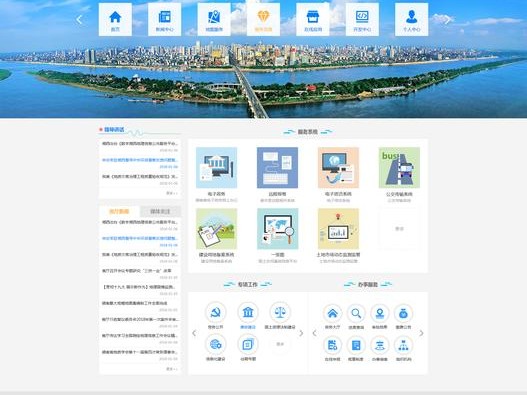Switch to the gray inactive news tab
Viewport: 527px width, 395px height.
pyautogui.click(x=160, y=211)
